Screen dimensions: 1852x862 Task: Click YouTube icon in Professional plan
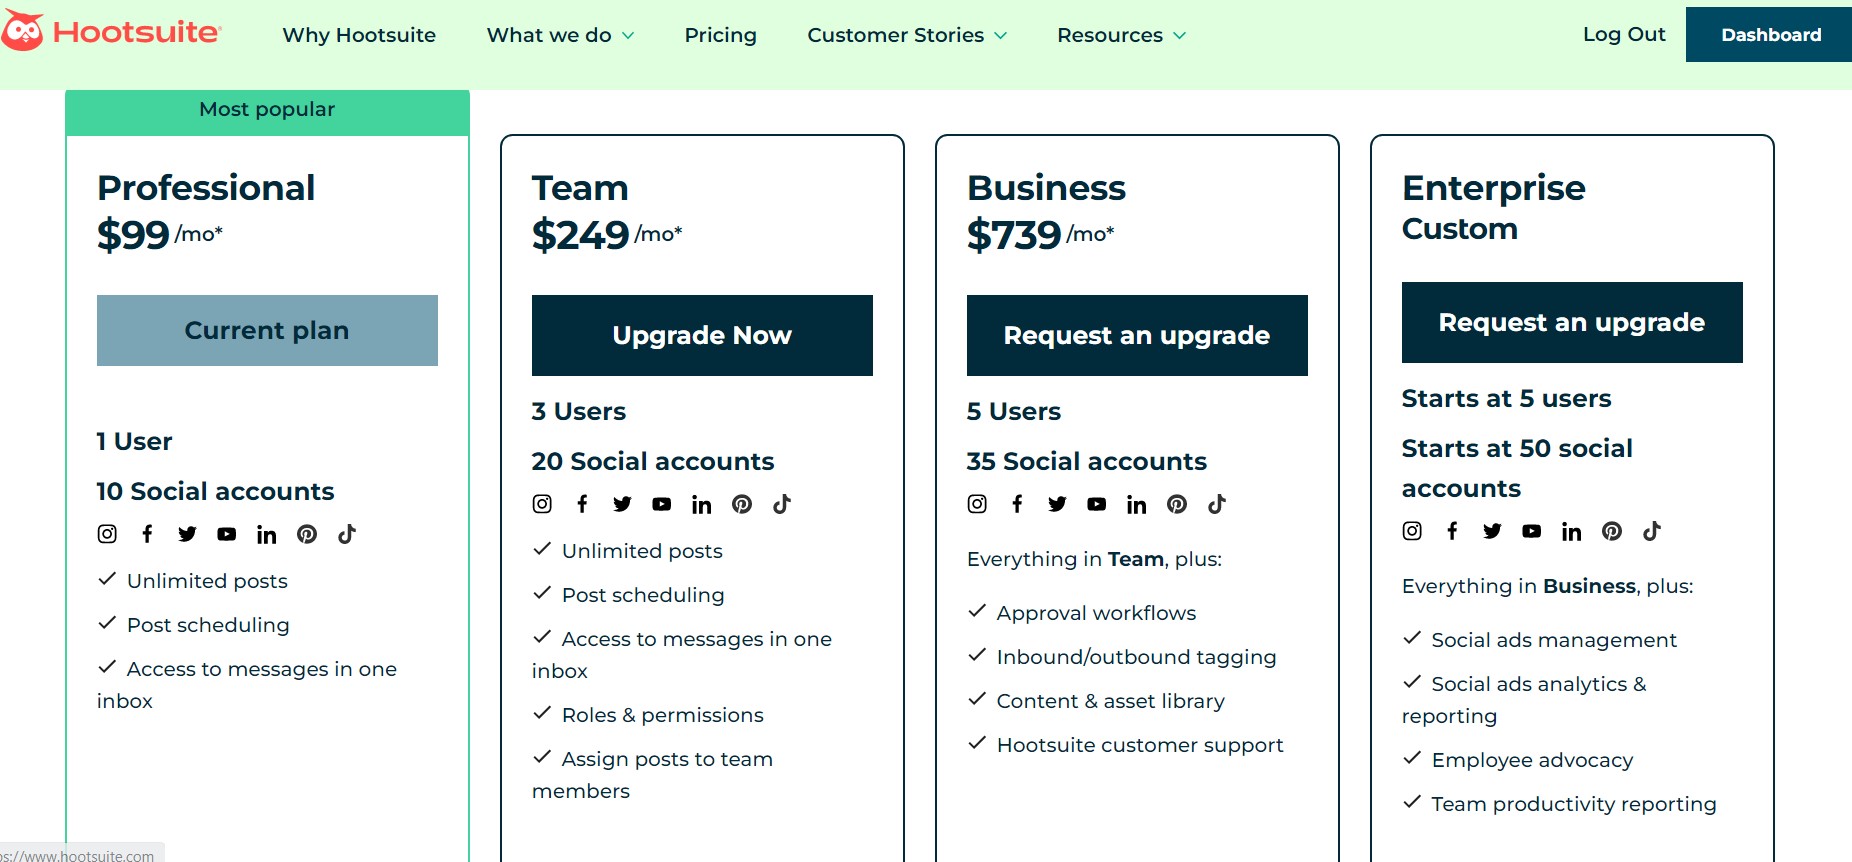click(x=227, y=534)
